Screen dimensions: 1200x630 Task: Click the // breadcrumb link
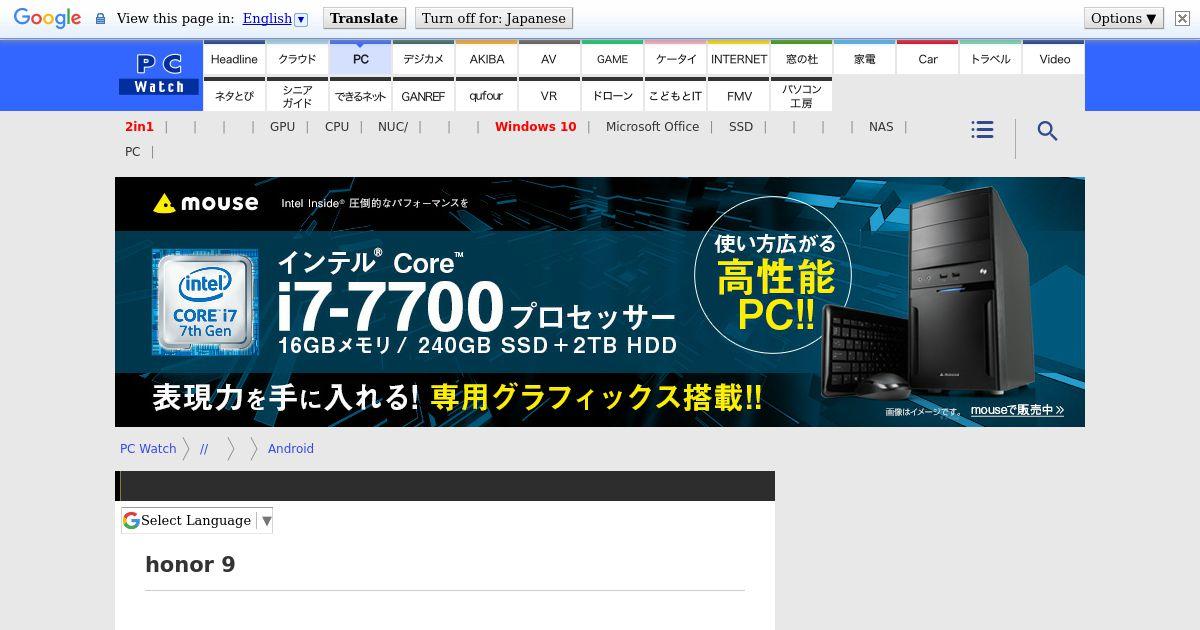[x=204, y=448]
